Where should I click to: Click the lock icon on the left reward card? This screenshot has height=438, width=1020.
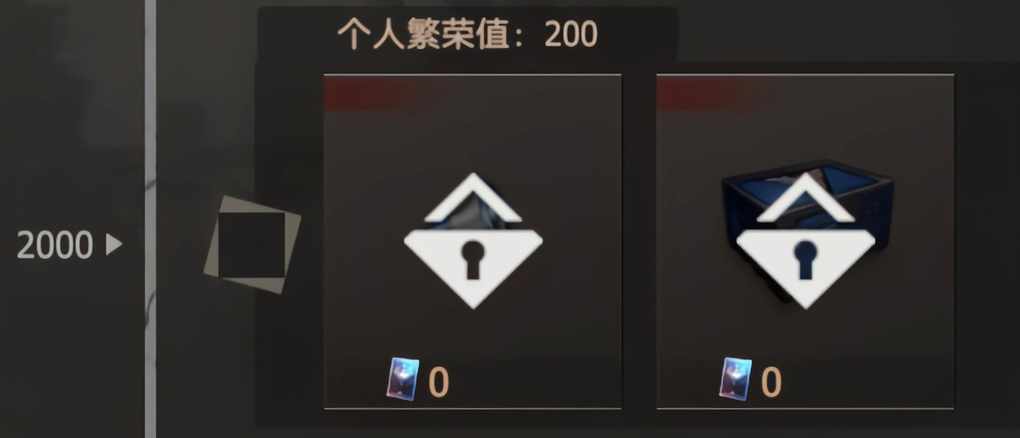pyautogui.click(x=473, y=268)
